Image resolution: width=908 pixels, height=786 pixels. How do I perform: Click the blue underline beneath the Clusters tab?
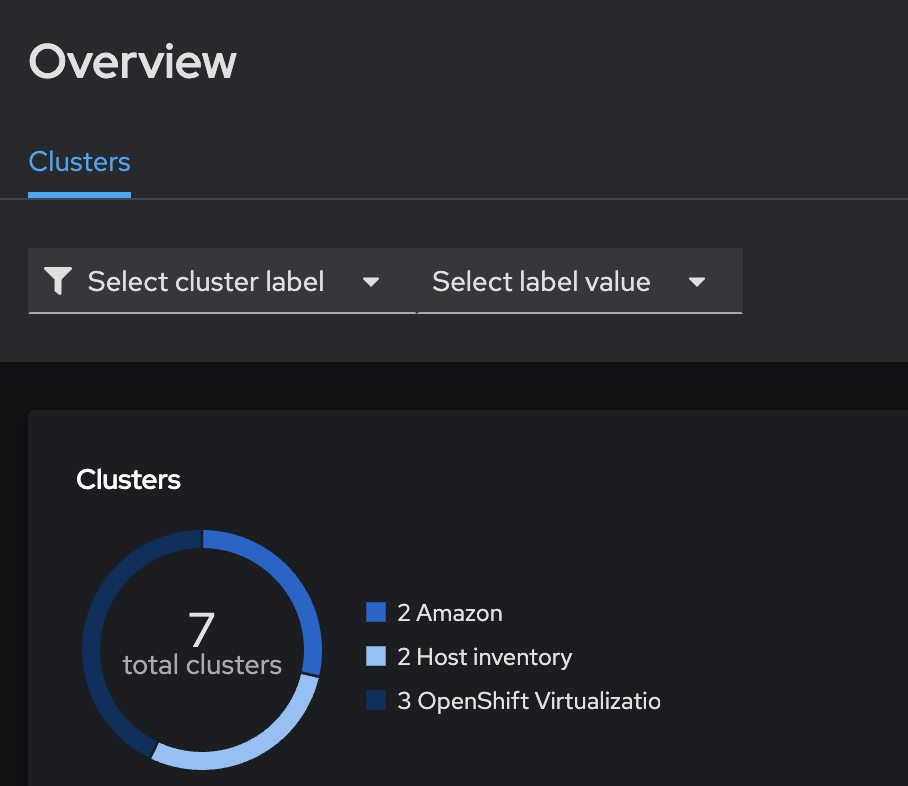click(x=79, y=194)
